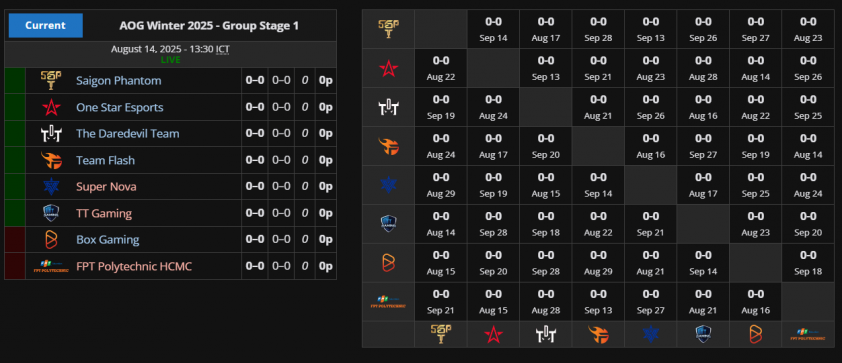Click the ICT timezone abbreviation
Screen dimensions: 842x363
(223, 49)
